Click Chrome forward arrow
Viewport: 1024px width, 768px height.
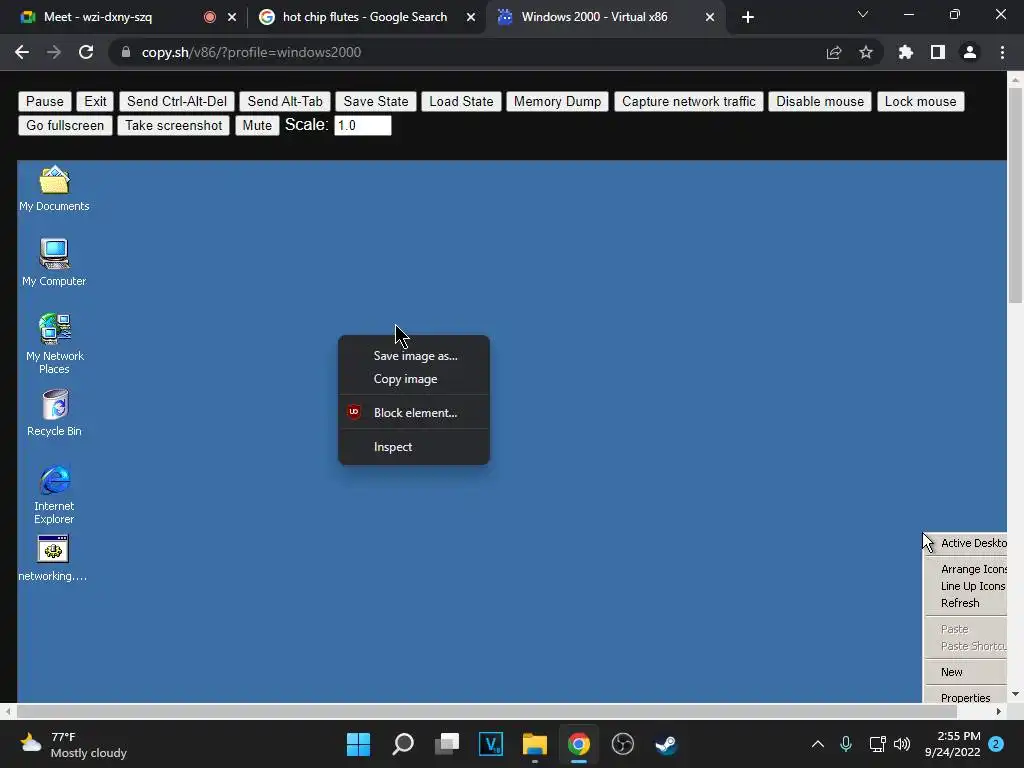(x=54, y=52)
